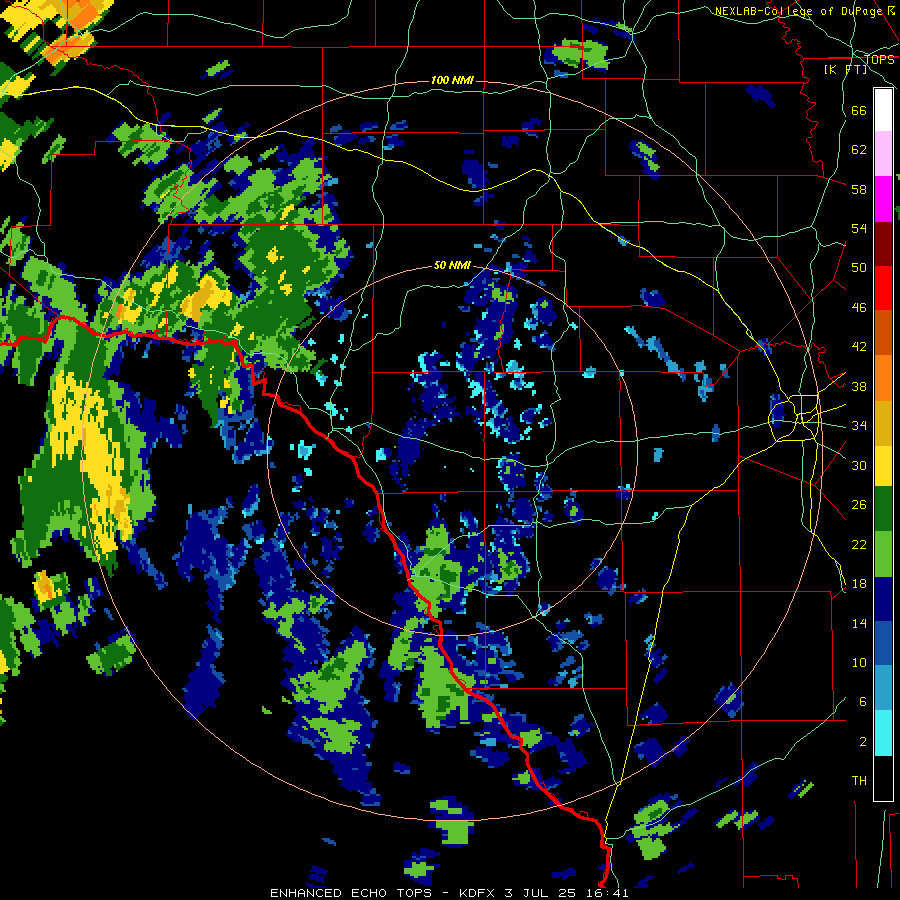
Task: Click the 'TH' threshold legend label
Action: tap(859, 781)
